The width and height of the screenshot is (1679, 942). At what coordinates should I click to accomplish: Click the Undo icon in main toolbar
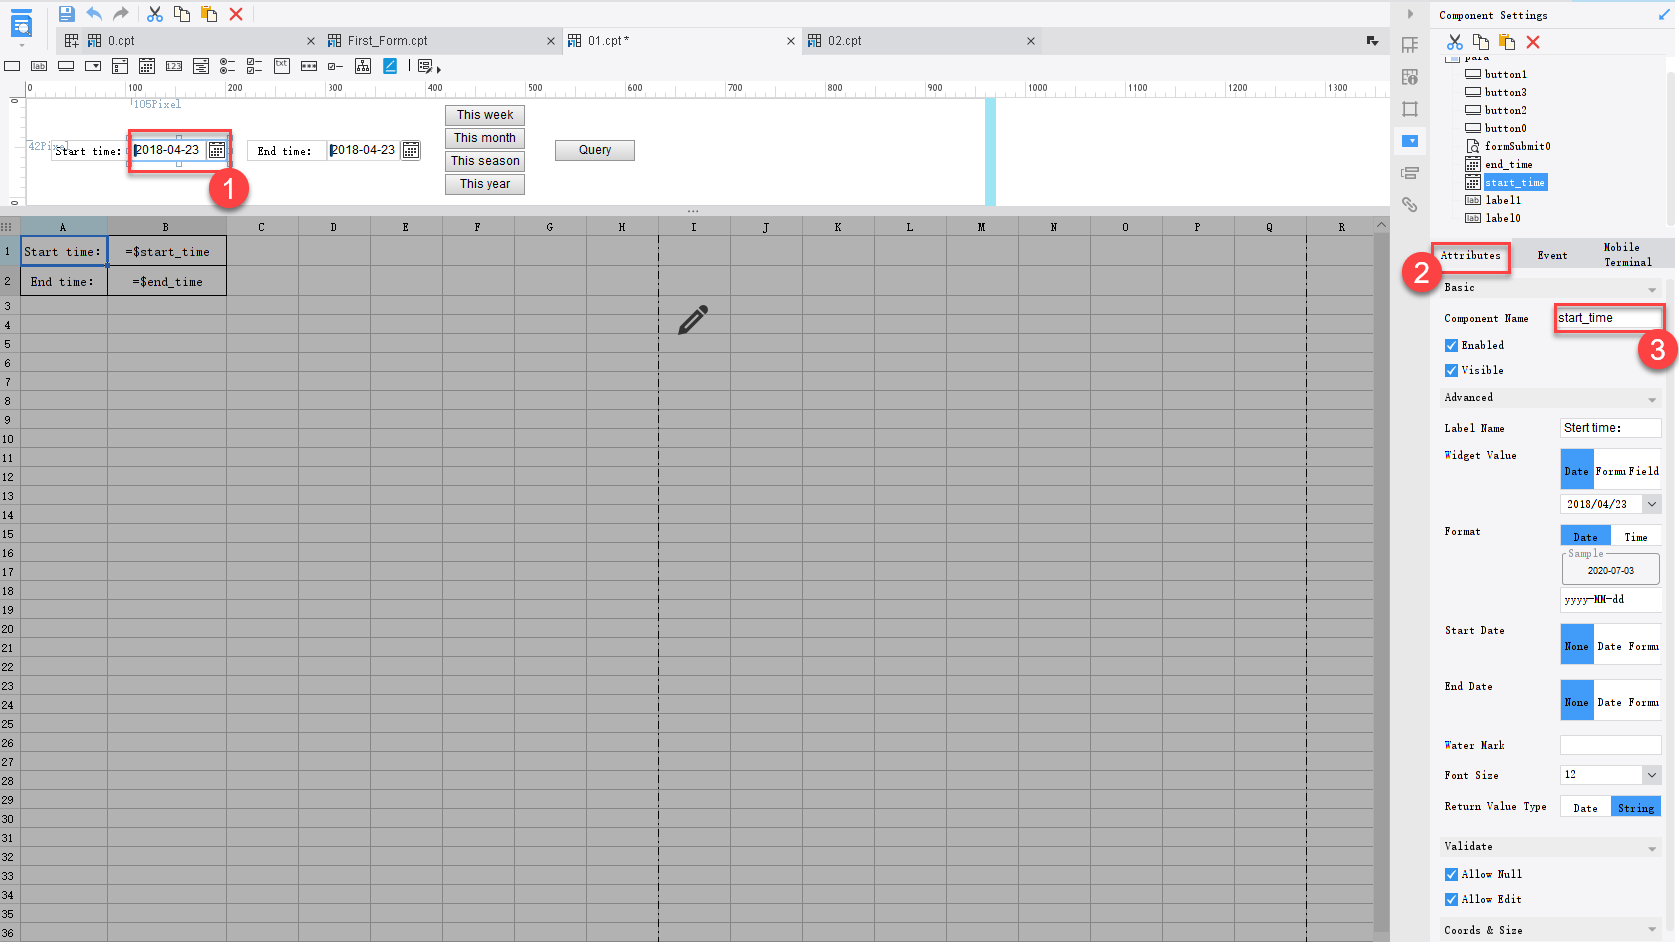pos(94,13)
